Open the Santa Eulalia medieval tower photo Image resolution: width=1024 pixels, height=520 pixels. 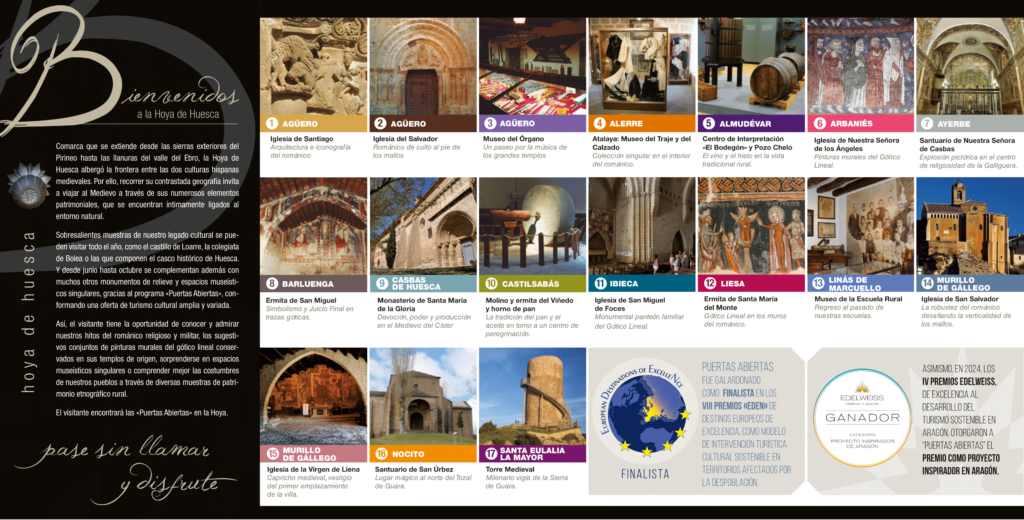click(532, 396)
